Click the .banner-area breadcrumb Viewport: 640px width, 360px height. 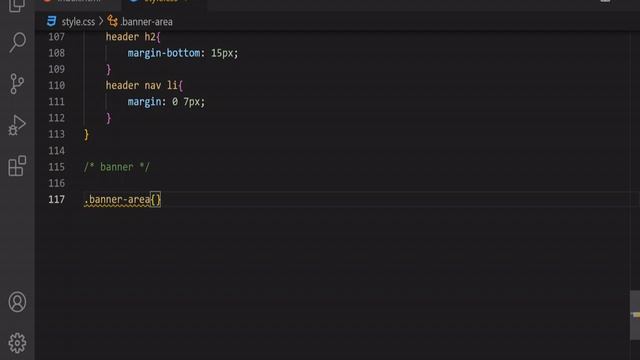point(146,22)
